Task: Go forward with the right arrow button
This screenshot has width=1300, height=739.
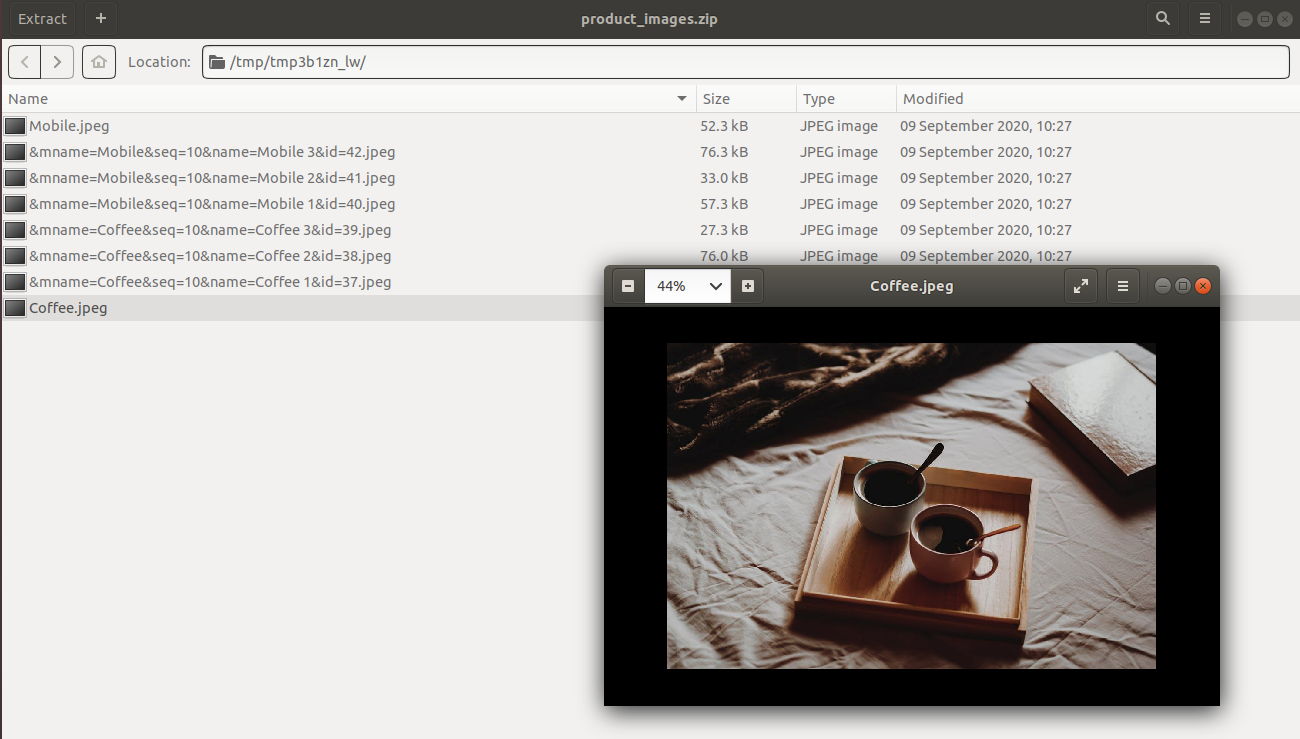Action: coord(58,62)
